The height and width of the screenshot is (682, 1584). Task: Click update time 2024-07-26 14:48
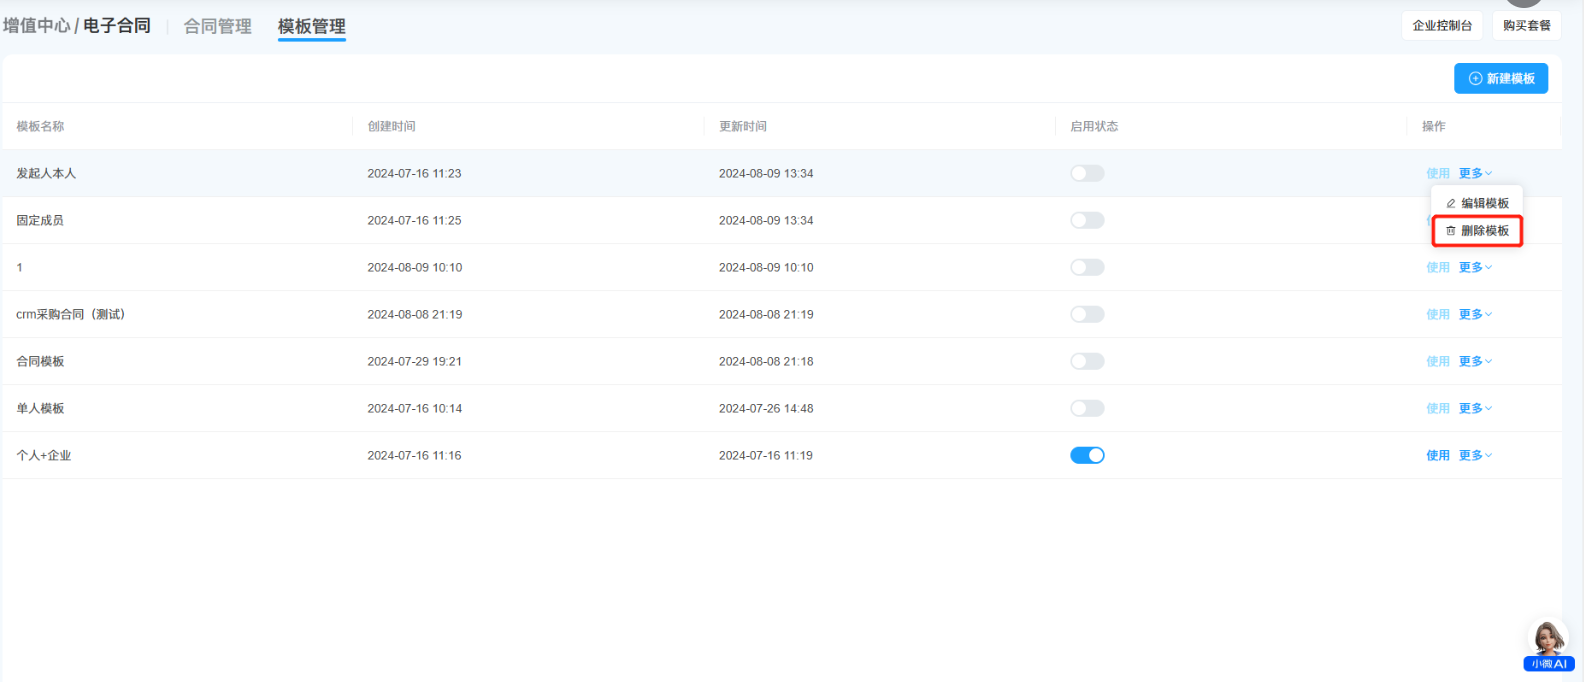tap(766, 408)
